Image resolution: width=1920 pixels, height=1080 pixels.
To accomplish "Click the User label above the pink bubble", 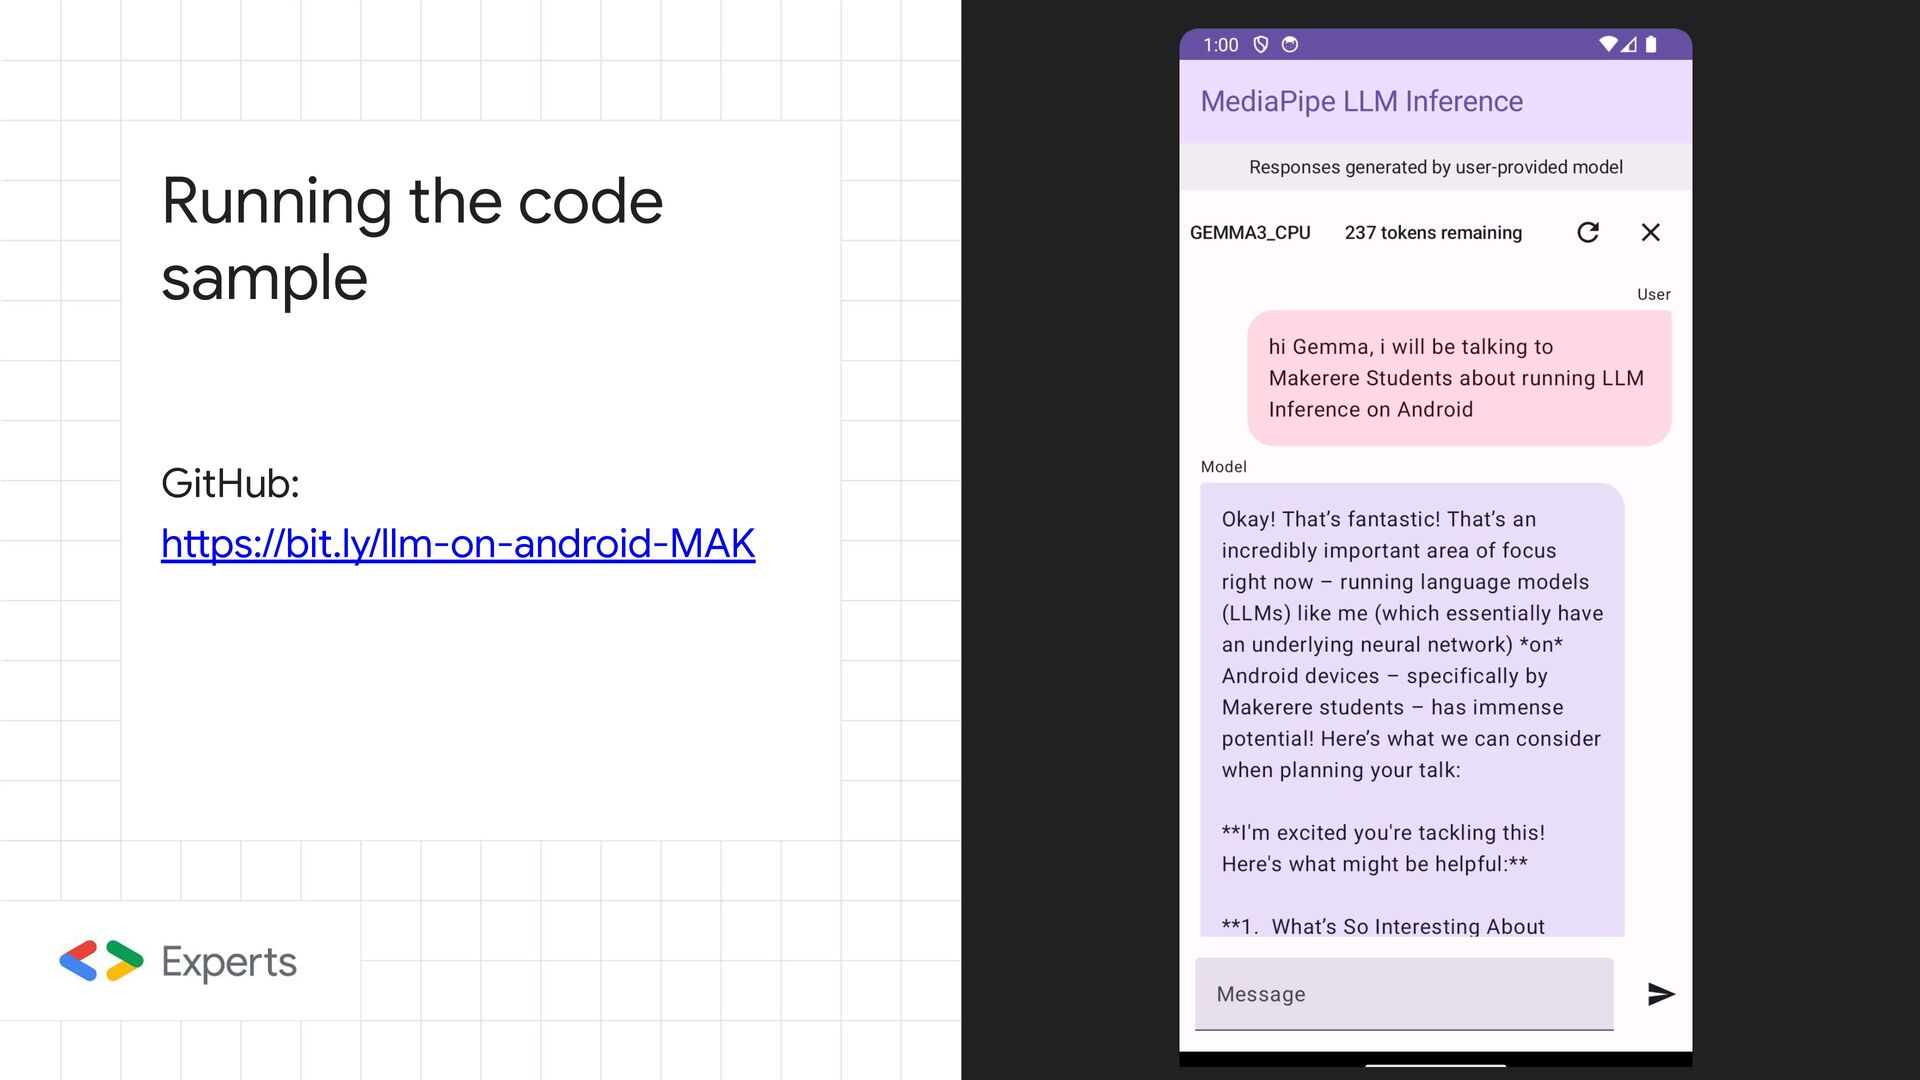I will (1653, 294).
